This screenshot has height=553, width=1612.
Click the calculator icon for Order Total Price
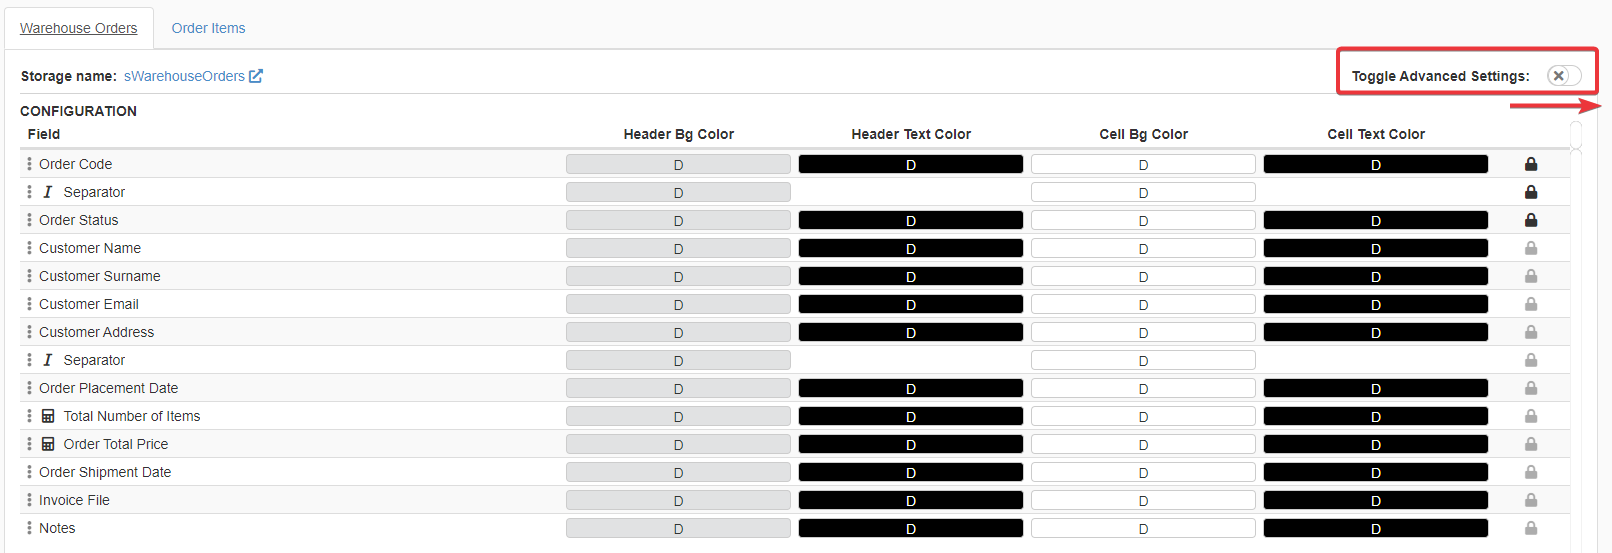[x=48, y=444]
